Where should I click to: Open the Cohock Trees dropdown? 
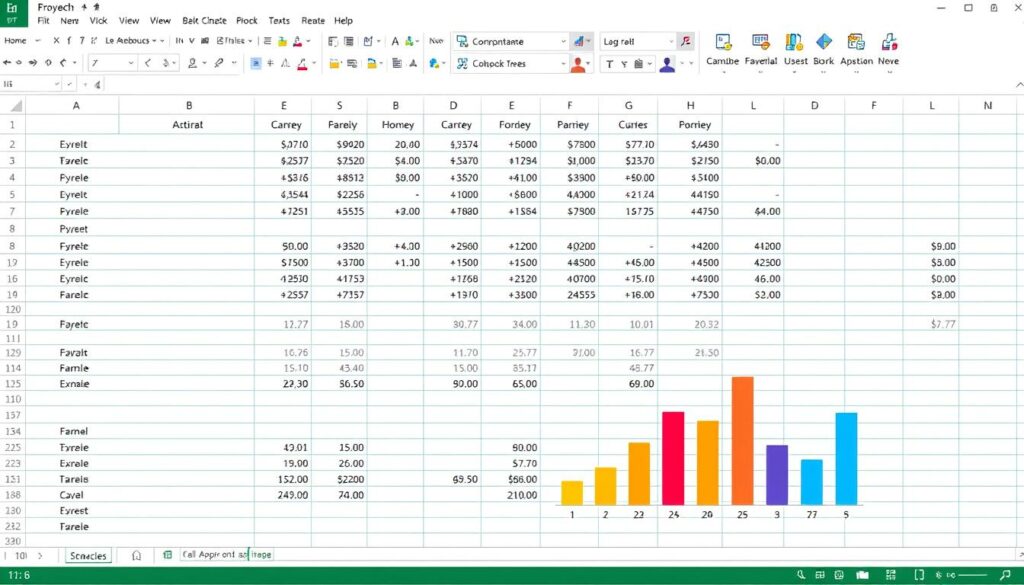tap(563, 63)
